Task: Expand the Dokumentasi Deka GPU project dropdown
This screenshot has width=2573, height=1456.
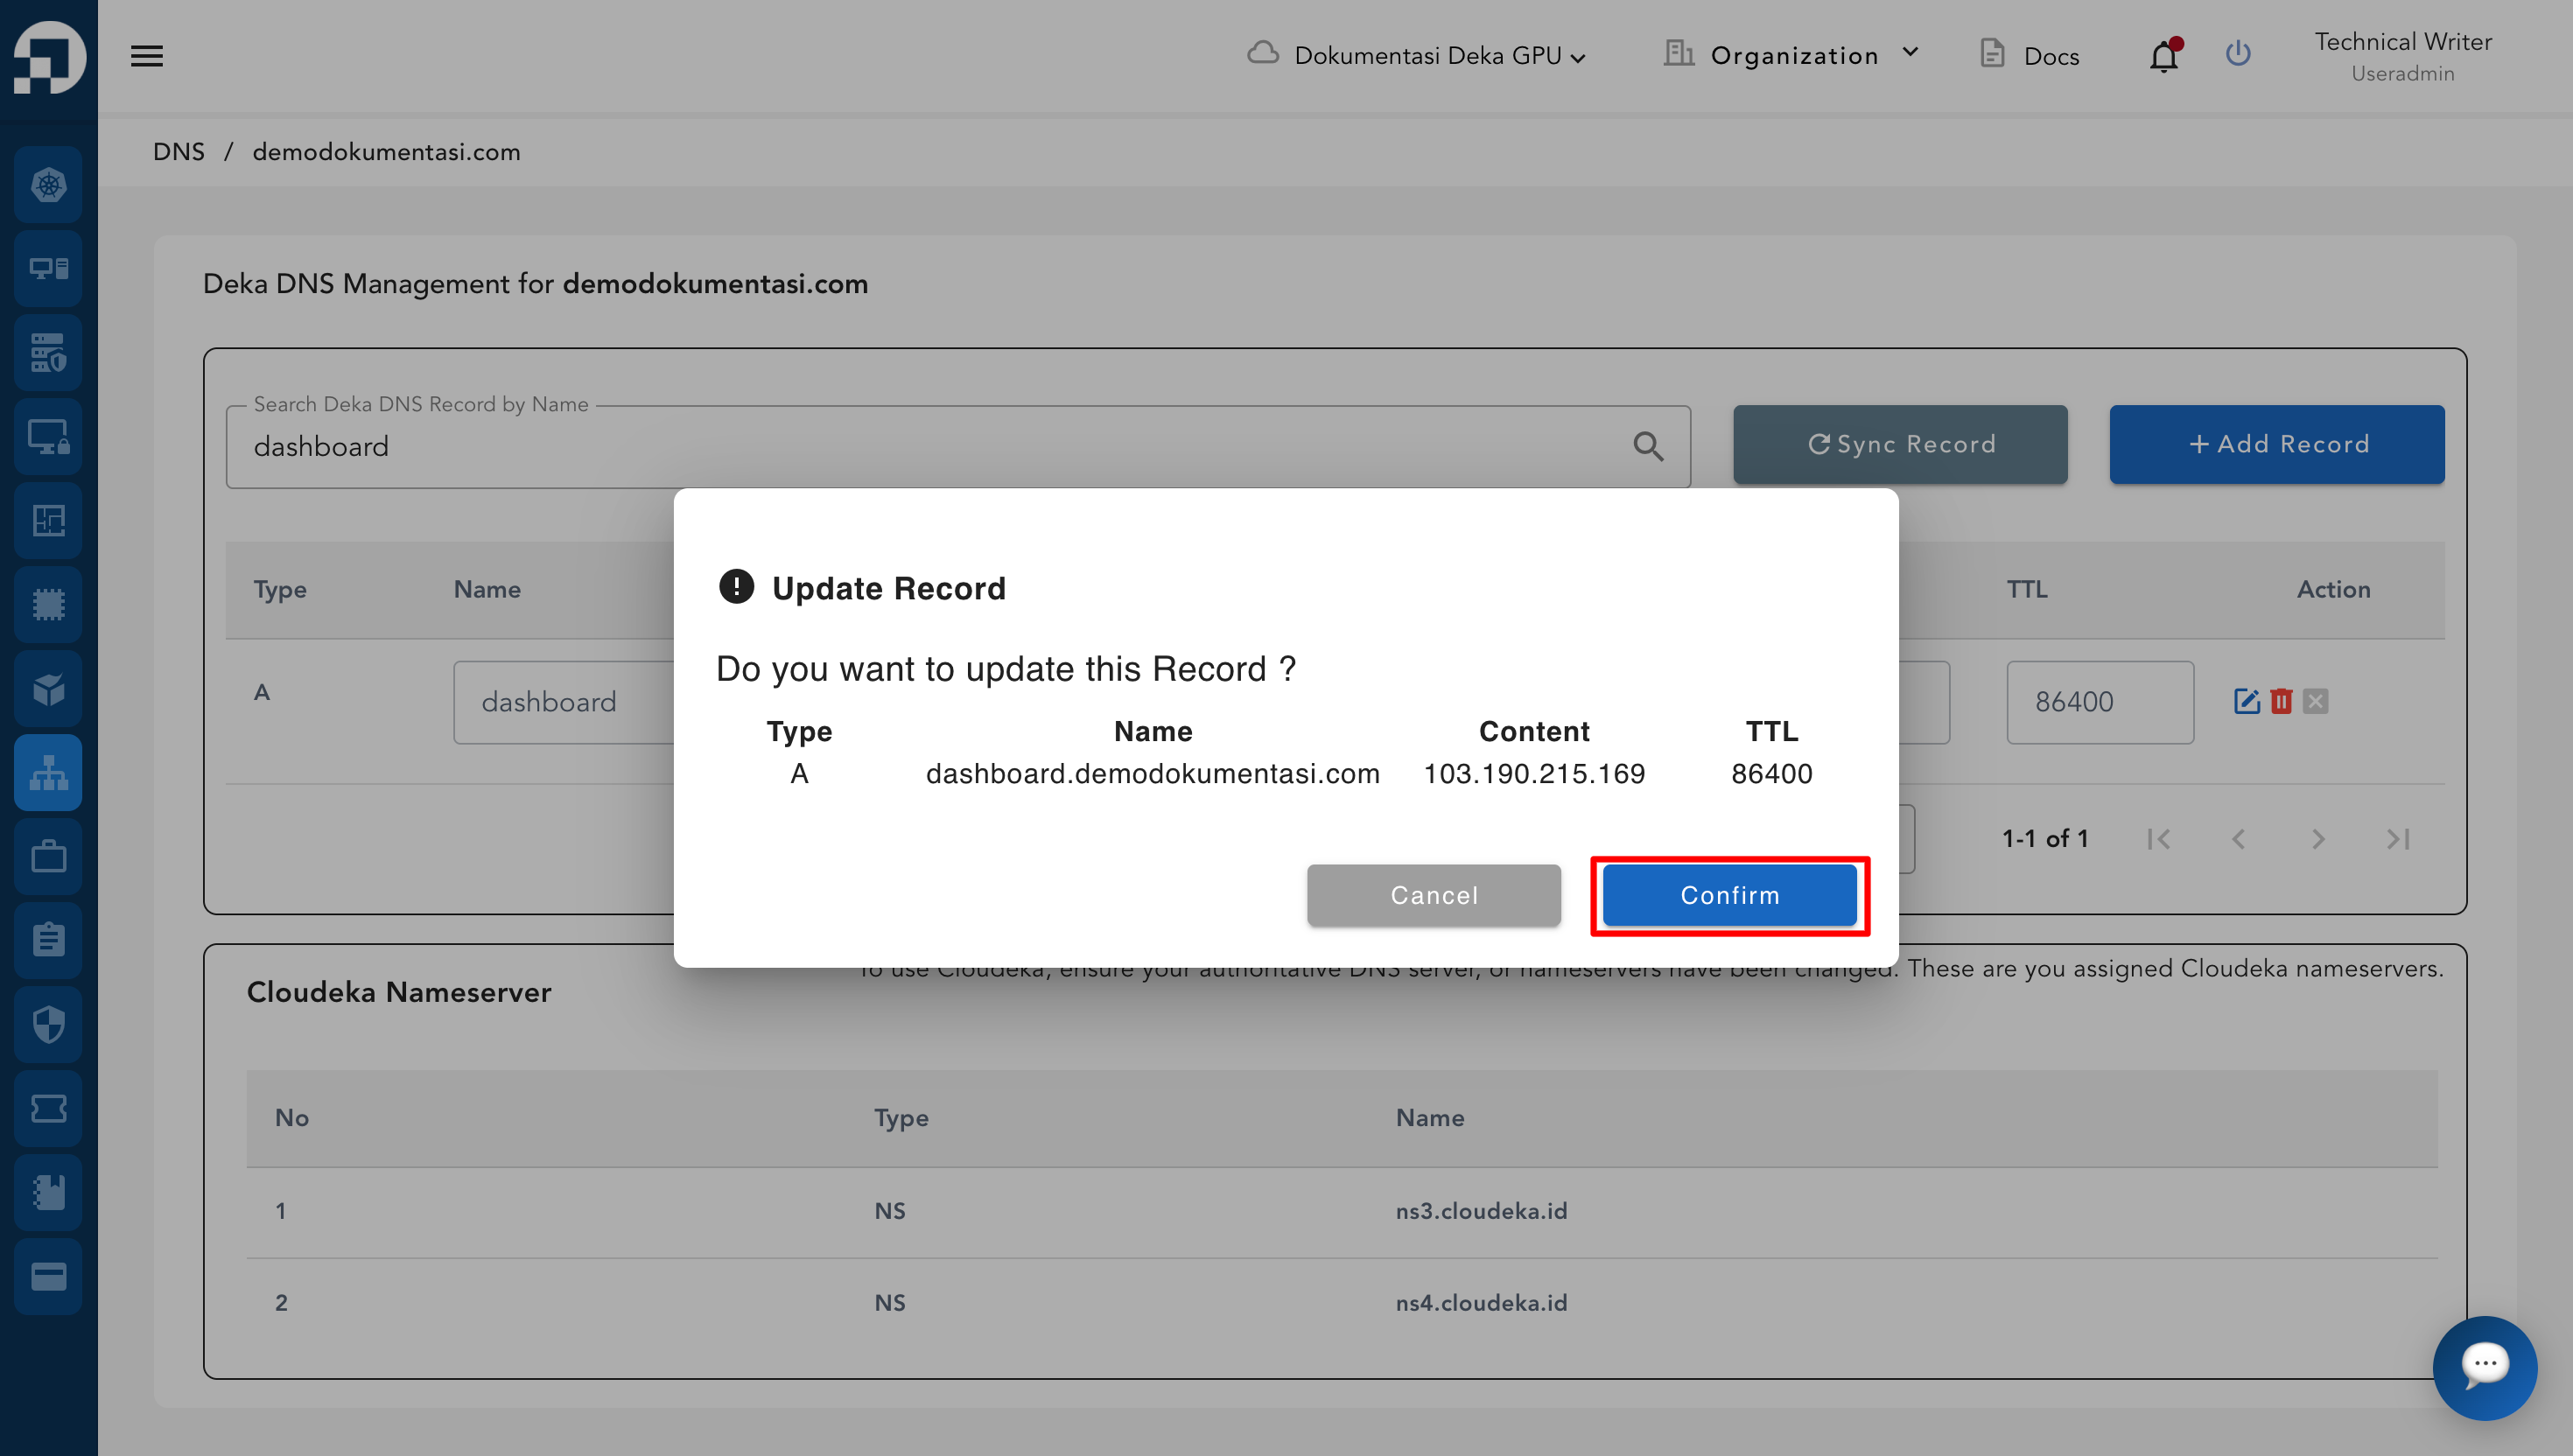Action: pyautogui.click(x=1418, y=56)
